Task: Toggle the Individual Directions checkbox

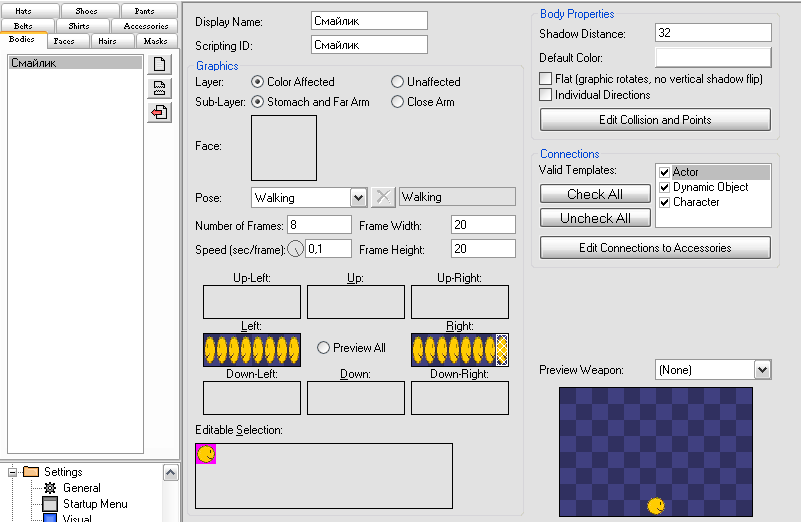Action: click(x=546, y=94)
